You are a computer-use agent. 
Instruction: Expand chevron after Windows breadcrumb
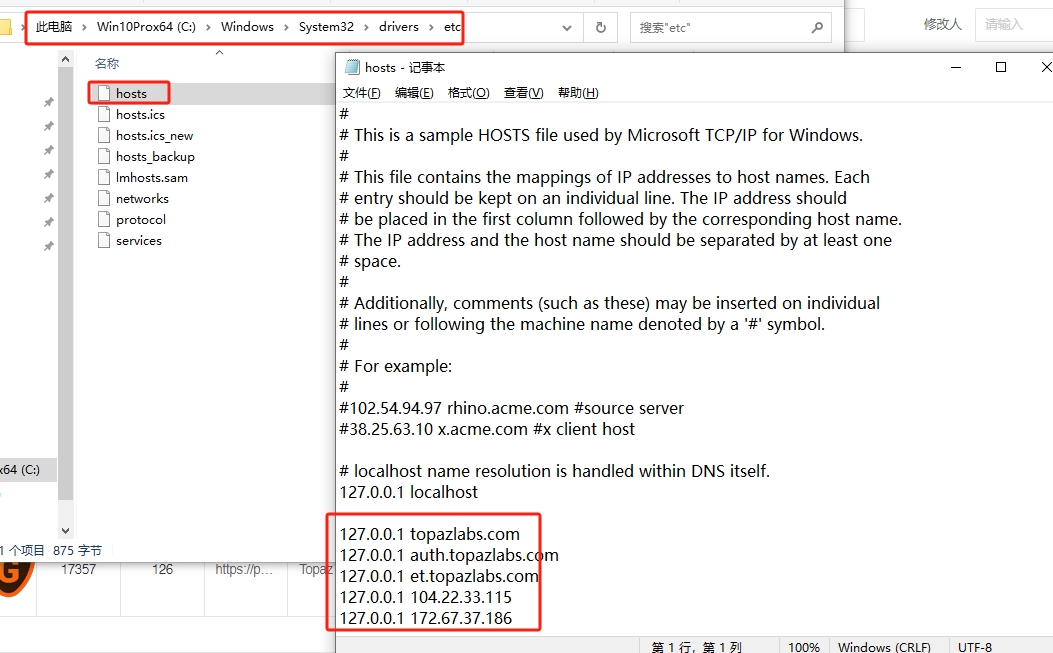click(x=286, y=28)
